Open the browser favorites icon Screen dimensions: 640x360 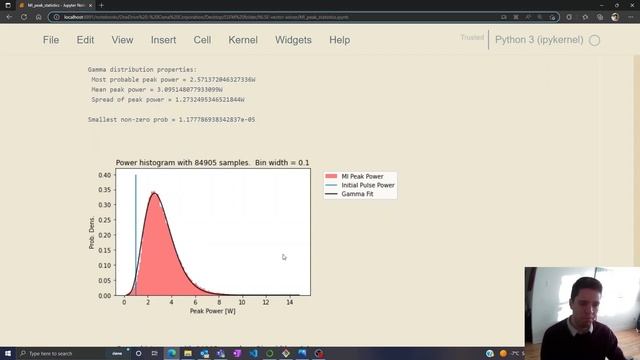pyautogui.click(x=585, y=17)
